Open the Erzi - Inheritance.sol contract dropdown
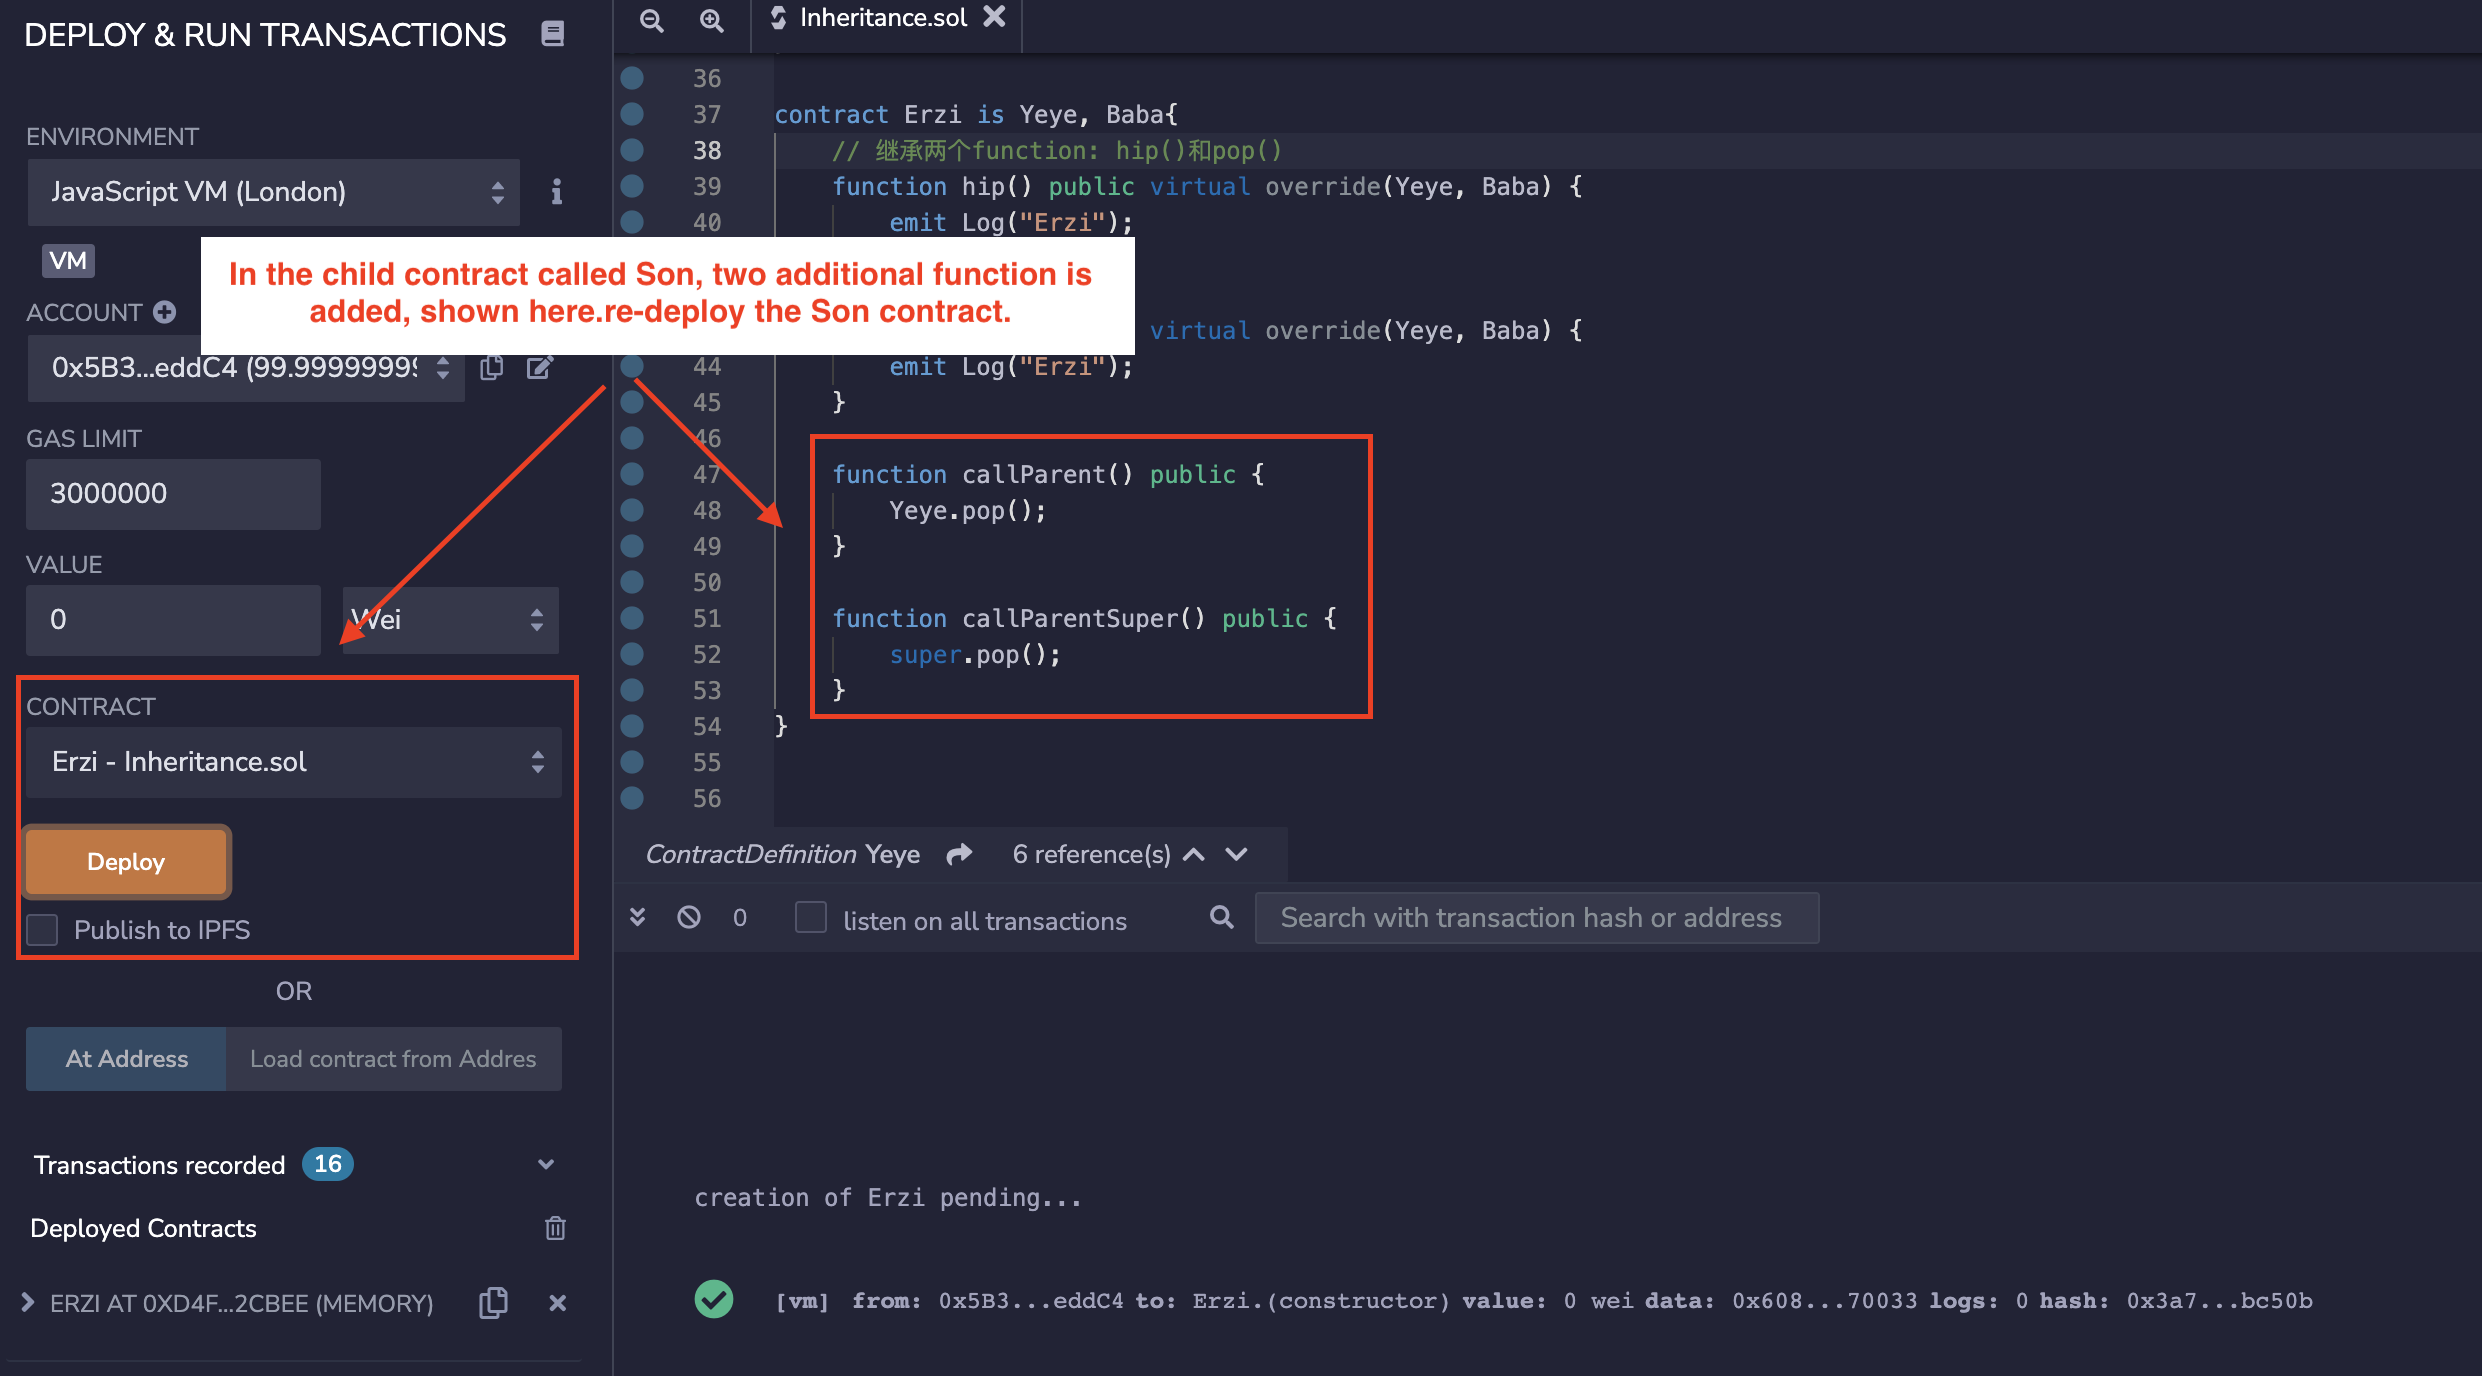Screen dimensions: 2482x1376 click(x=294, y=762)
